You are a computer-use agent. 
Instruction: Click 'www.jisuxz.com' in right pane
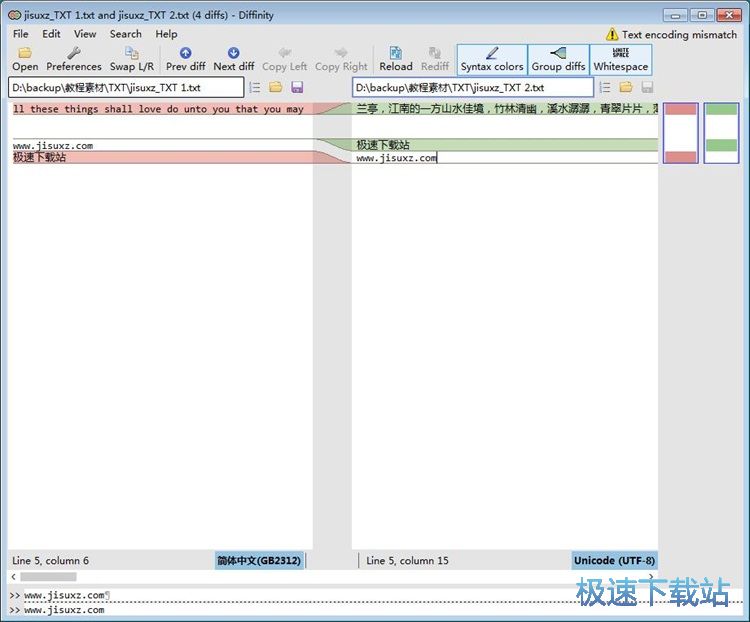(396, 158)
